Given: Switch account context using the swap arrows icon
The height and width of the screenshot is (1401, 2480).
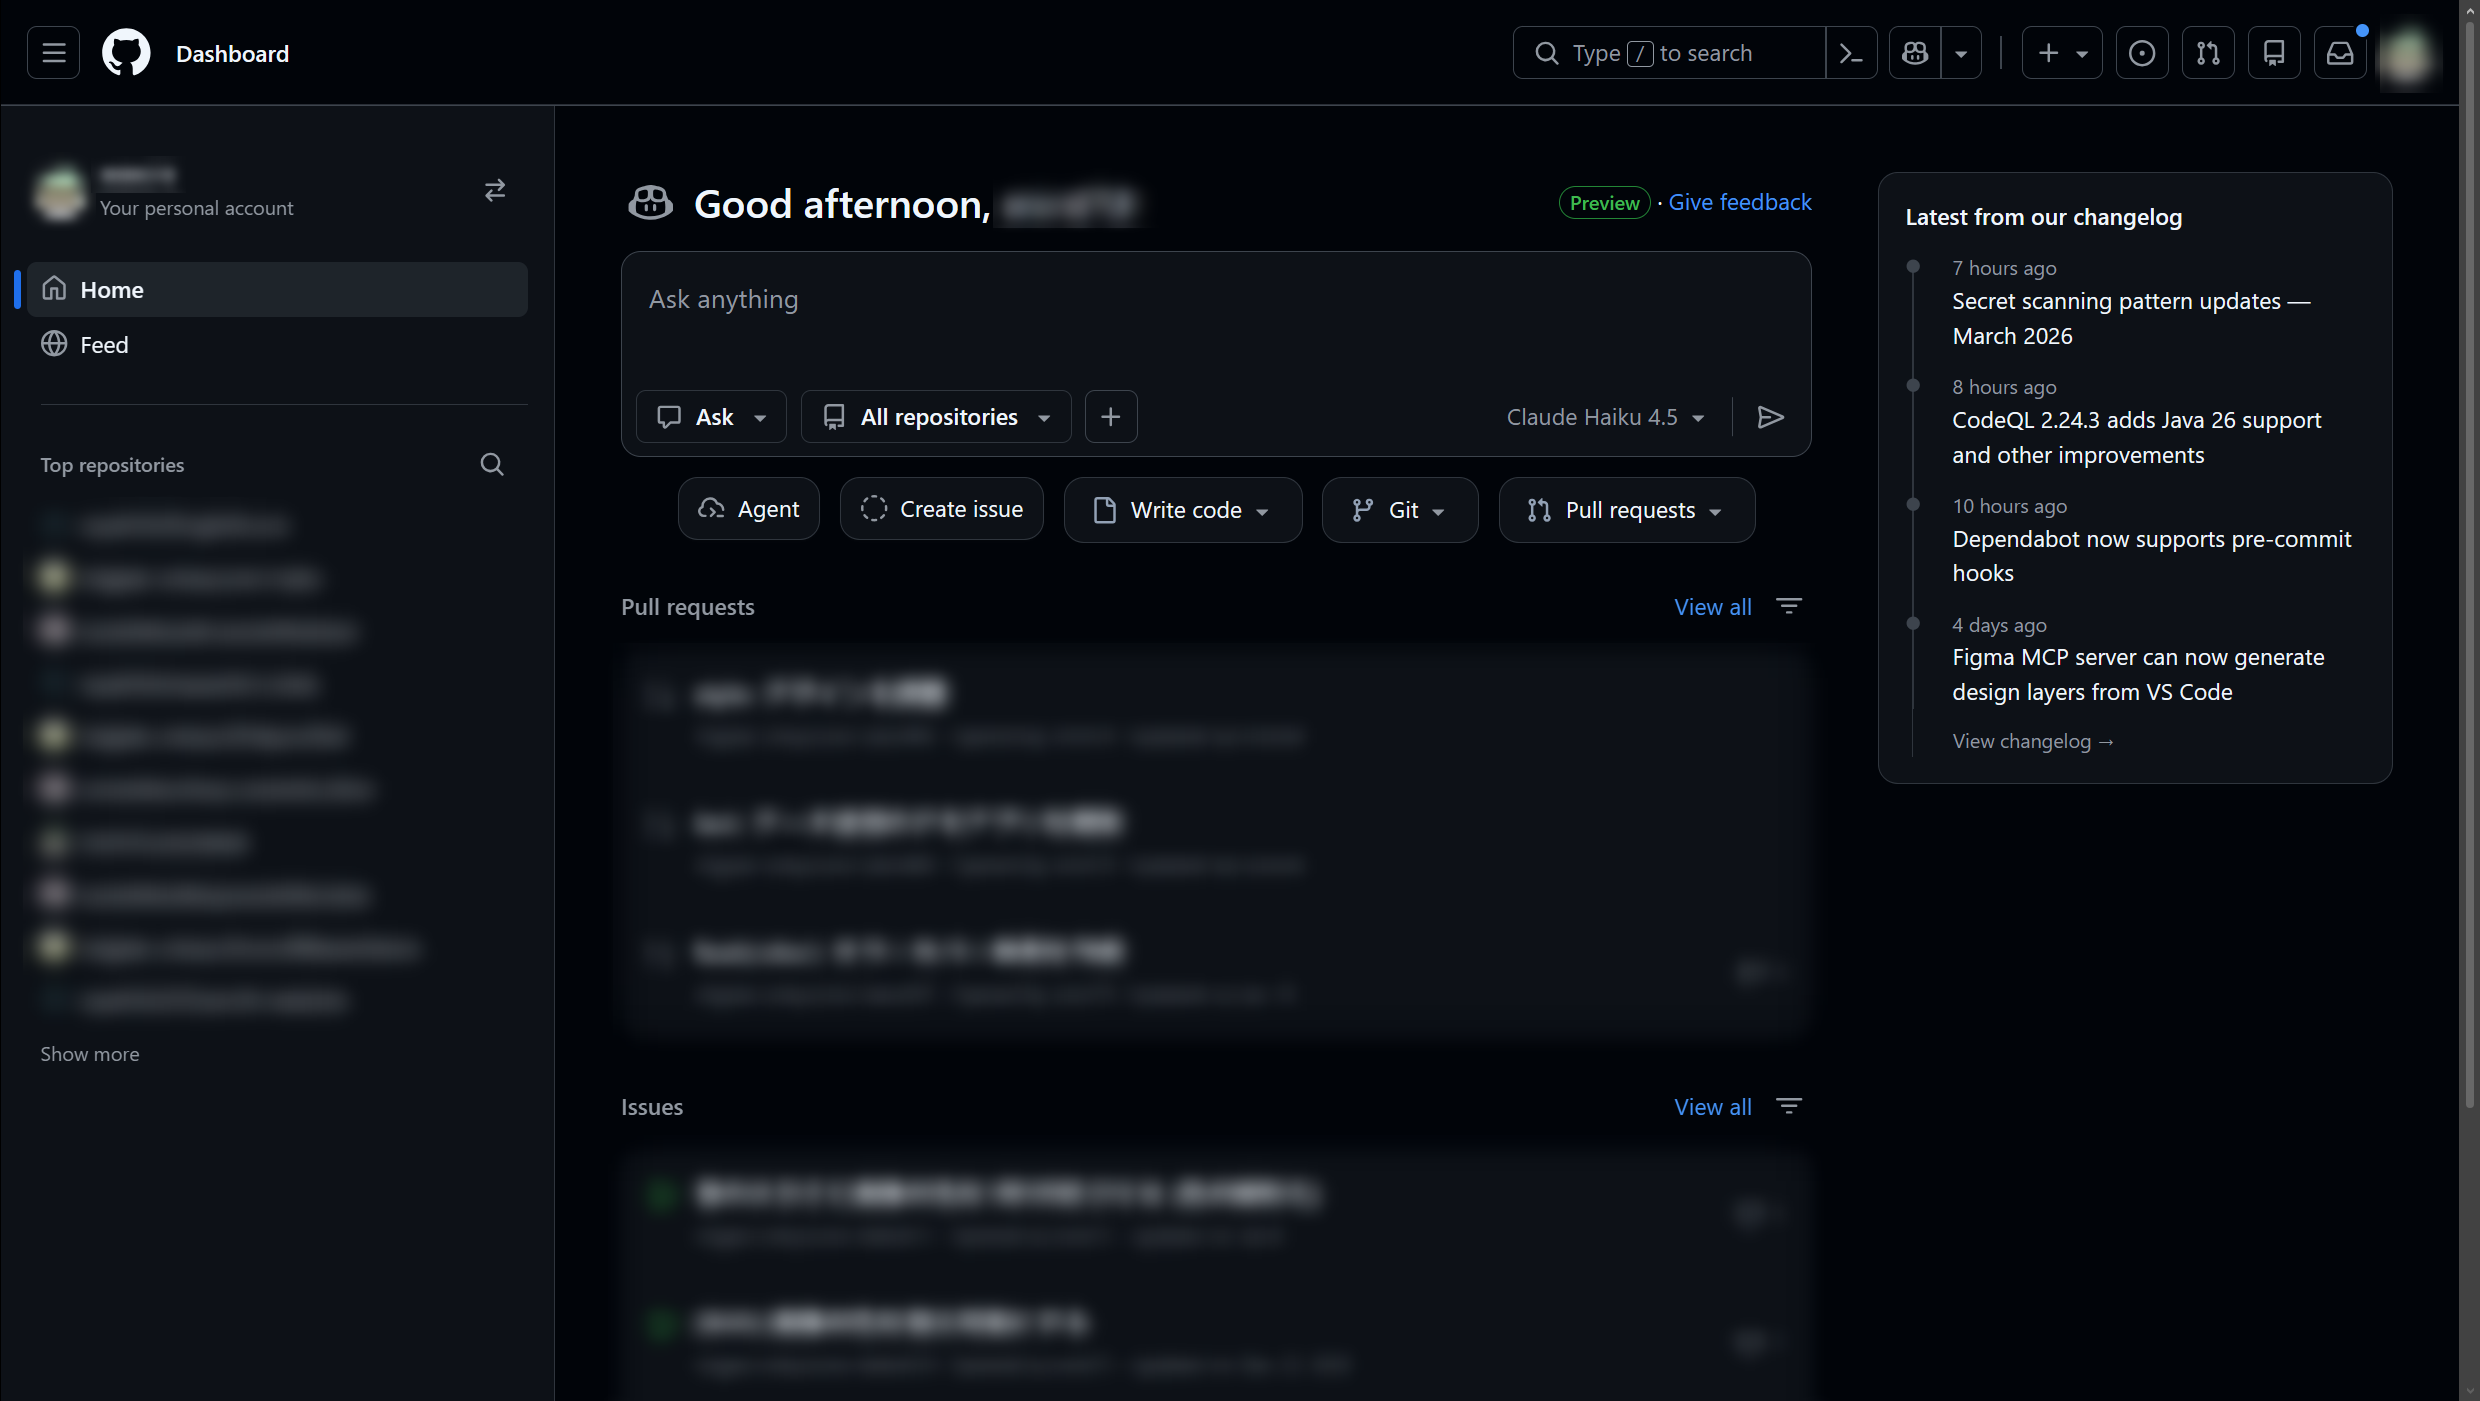Looking at the screenshot, I should 495,190.
